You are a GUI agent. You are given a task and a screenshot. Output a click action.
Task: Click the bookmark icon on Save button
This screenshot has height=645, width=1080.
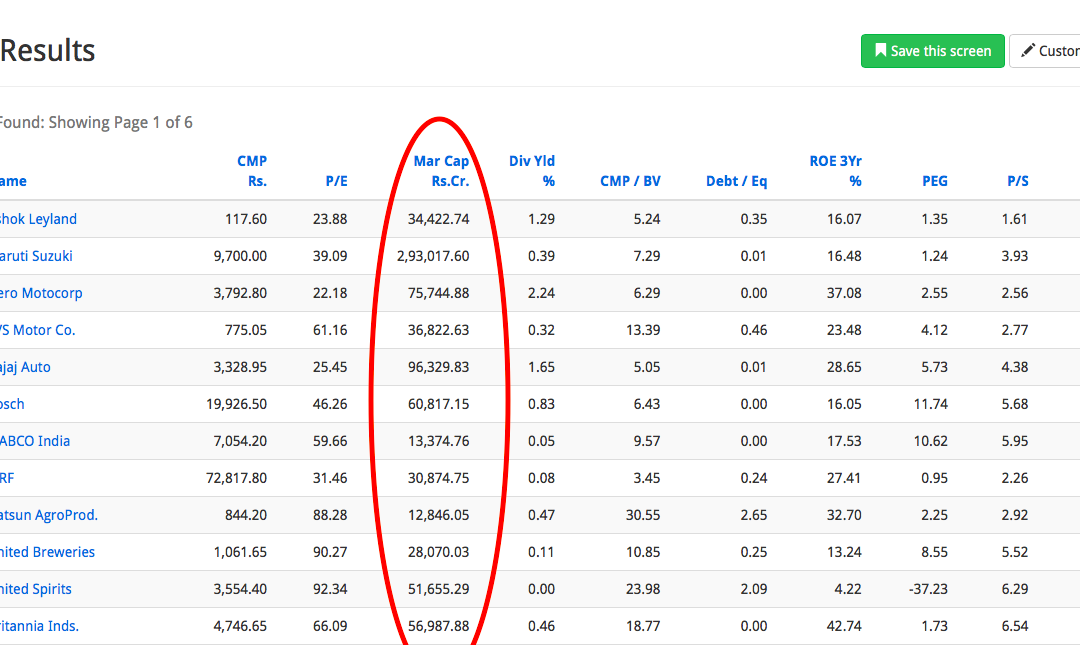click(x=880, y=50)
